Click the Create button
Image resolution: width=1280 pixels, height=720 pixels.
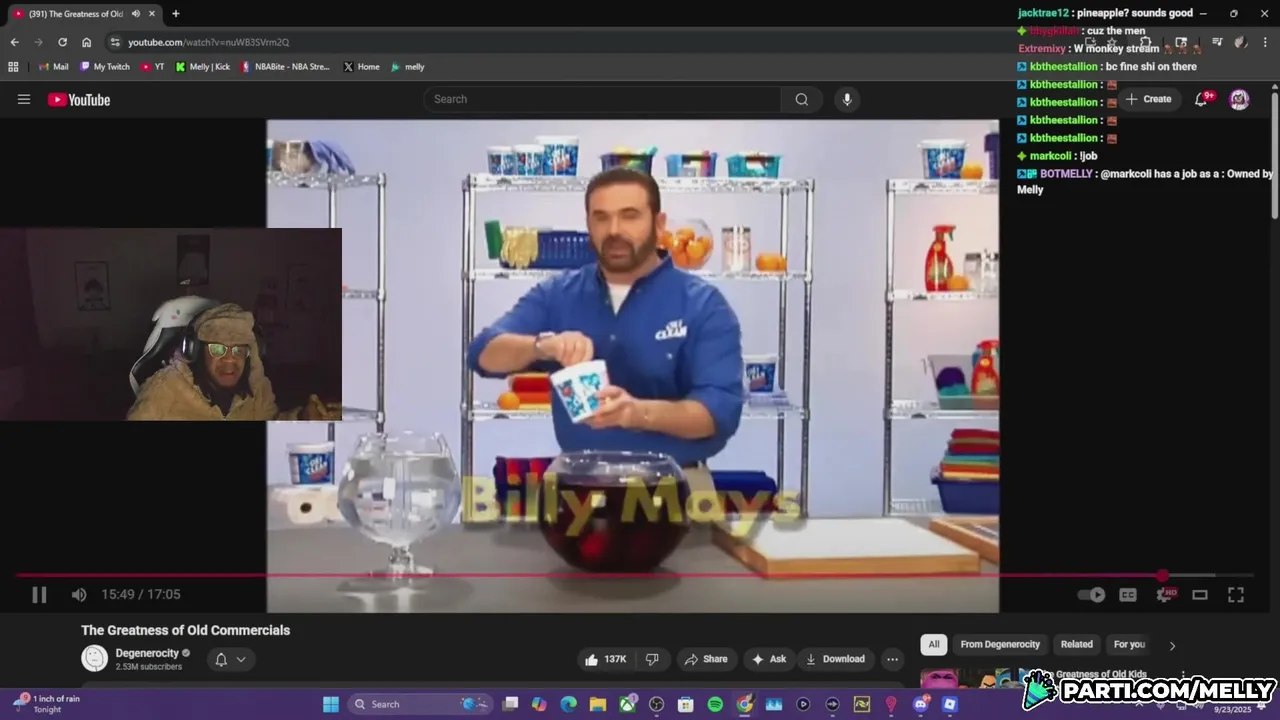[1148, 99]
